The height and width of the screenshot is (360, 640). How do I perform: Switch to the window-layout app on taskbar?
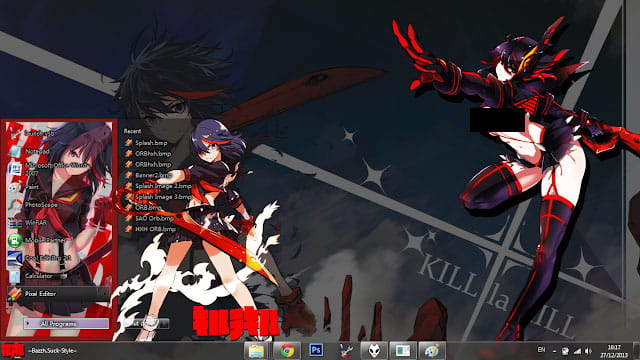[402, 351]
